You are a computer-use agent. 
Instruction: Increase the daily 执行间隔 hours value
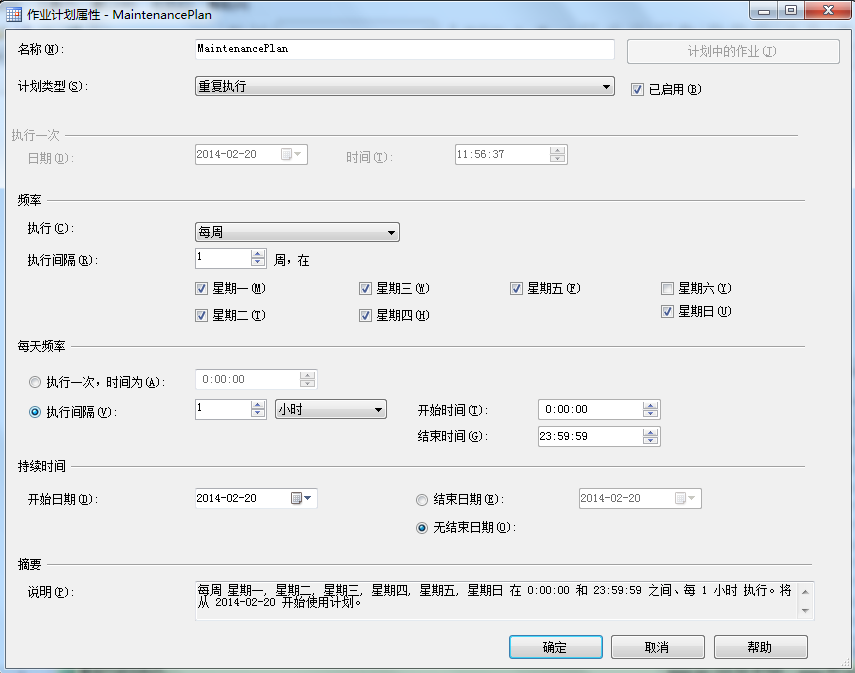(x=258, y=405)
